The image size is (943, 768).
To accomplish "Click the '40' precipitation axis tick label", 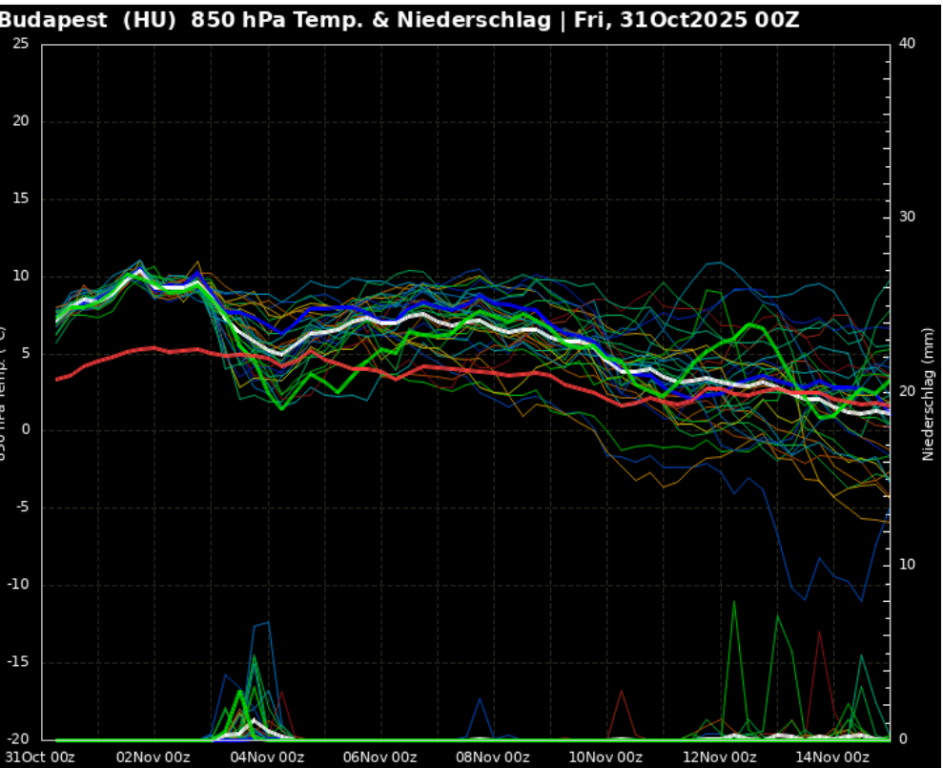I will [908, 43].
